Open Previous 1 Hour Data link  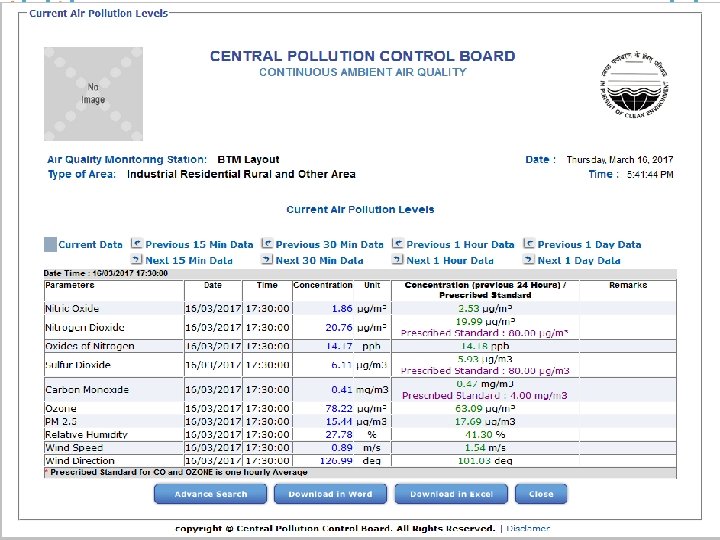[x=460, y=245]
